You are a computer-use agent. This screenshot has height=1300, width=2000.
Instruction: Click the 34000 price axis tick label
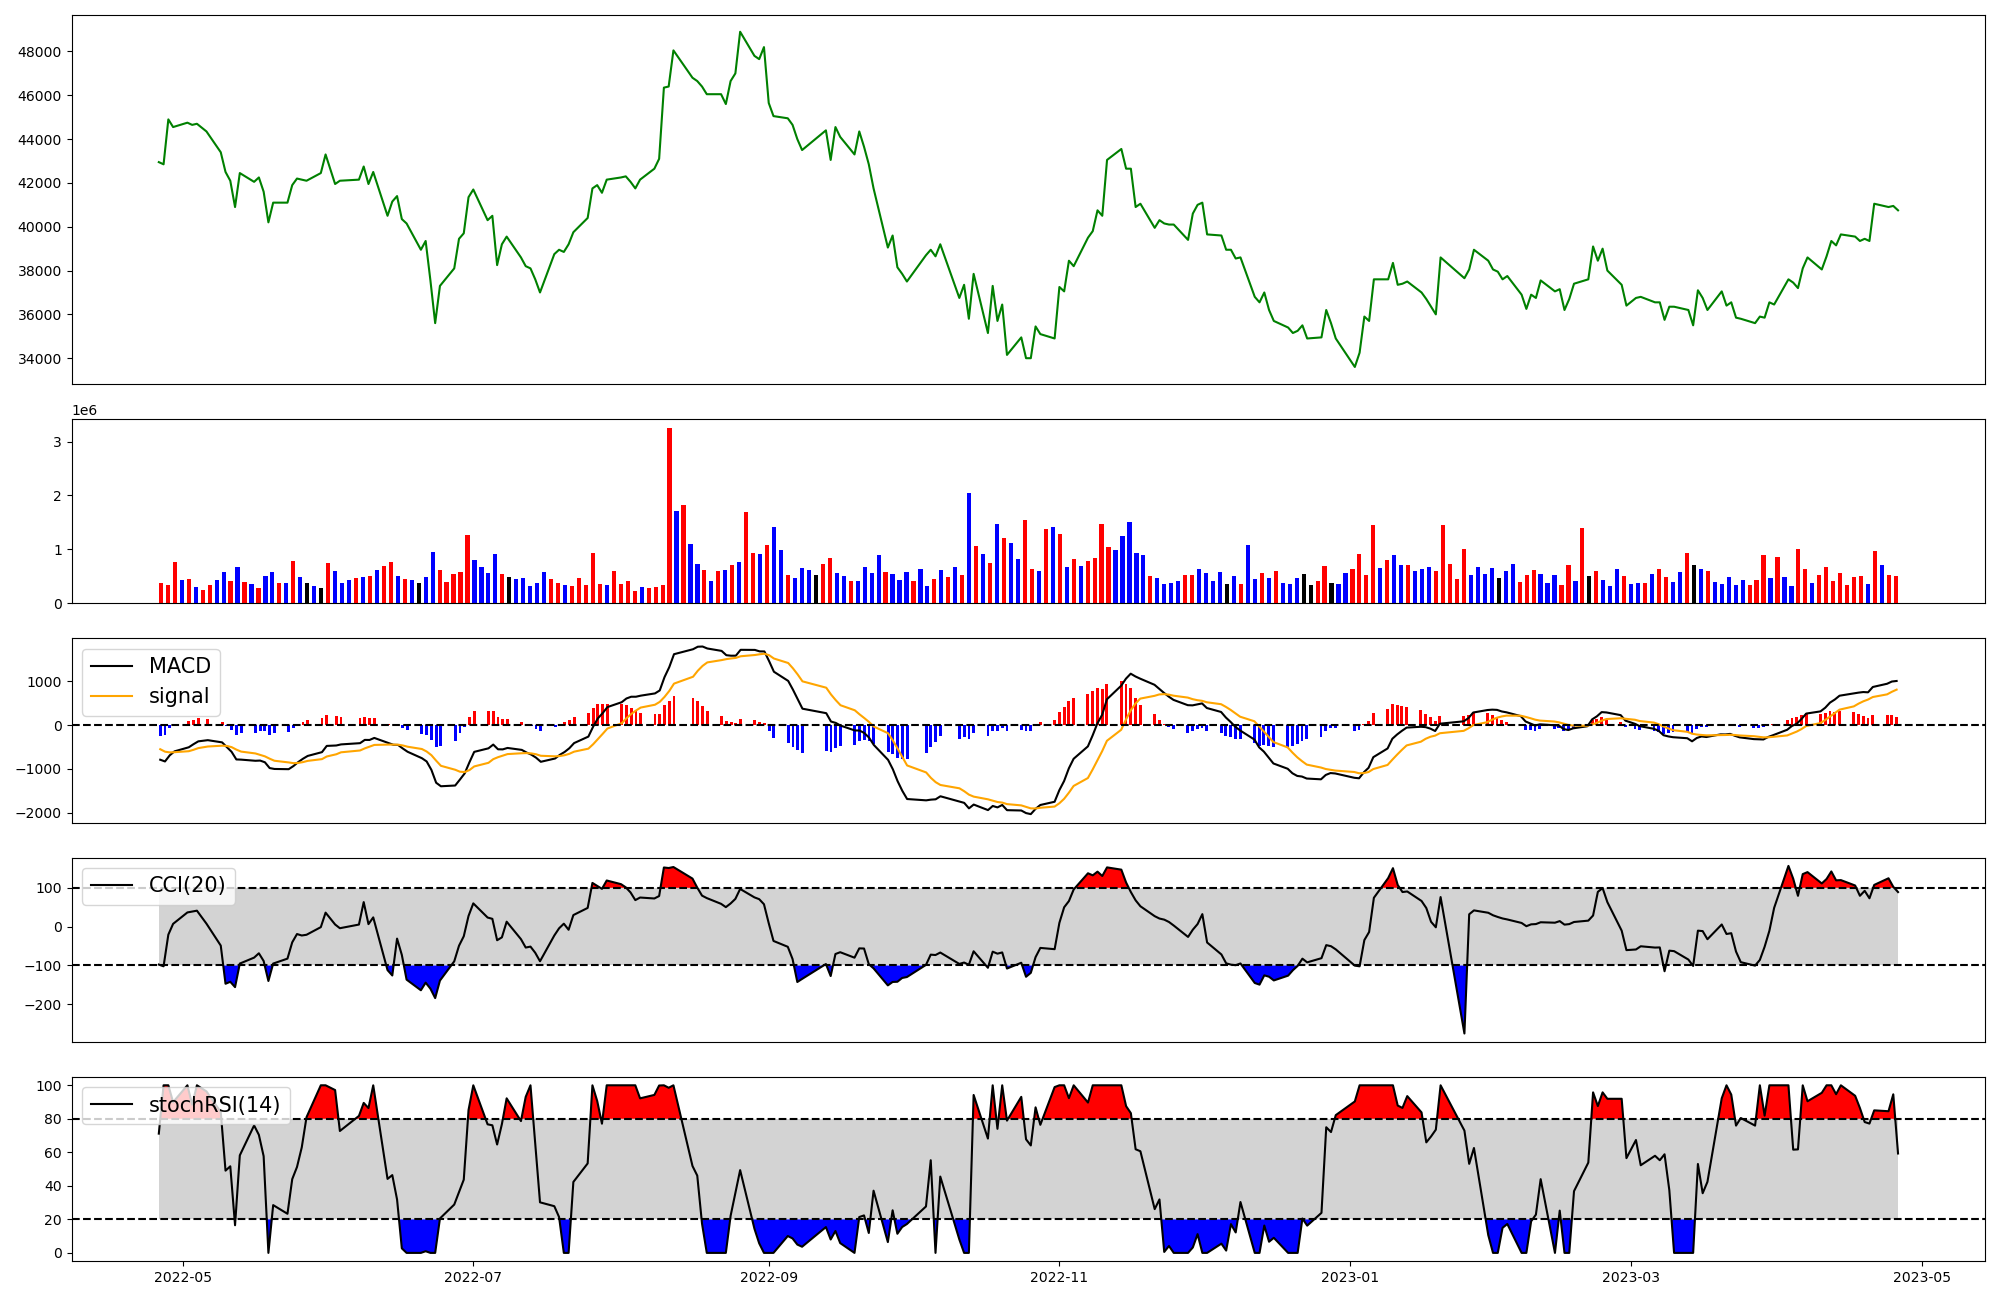tap(40, 359)
